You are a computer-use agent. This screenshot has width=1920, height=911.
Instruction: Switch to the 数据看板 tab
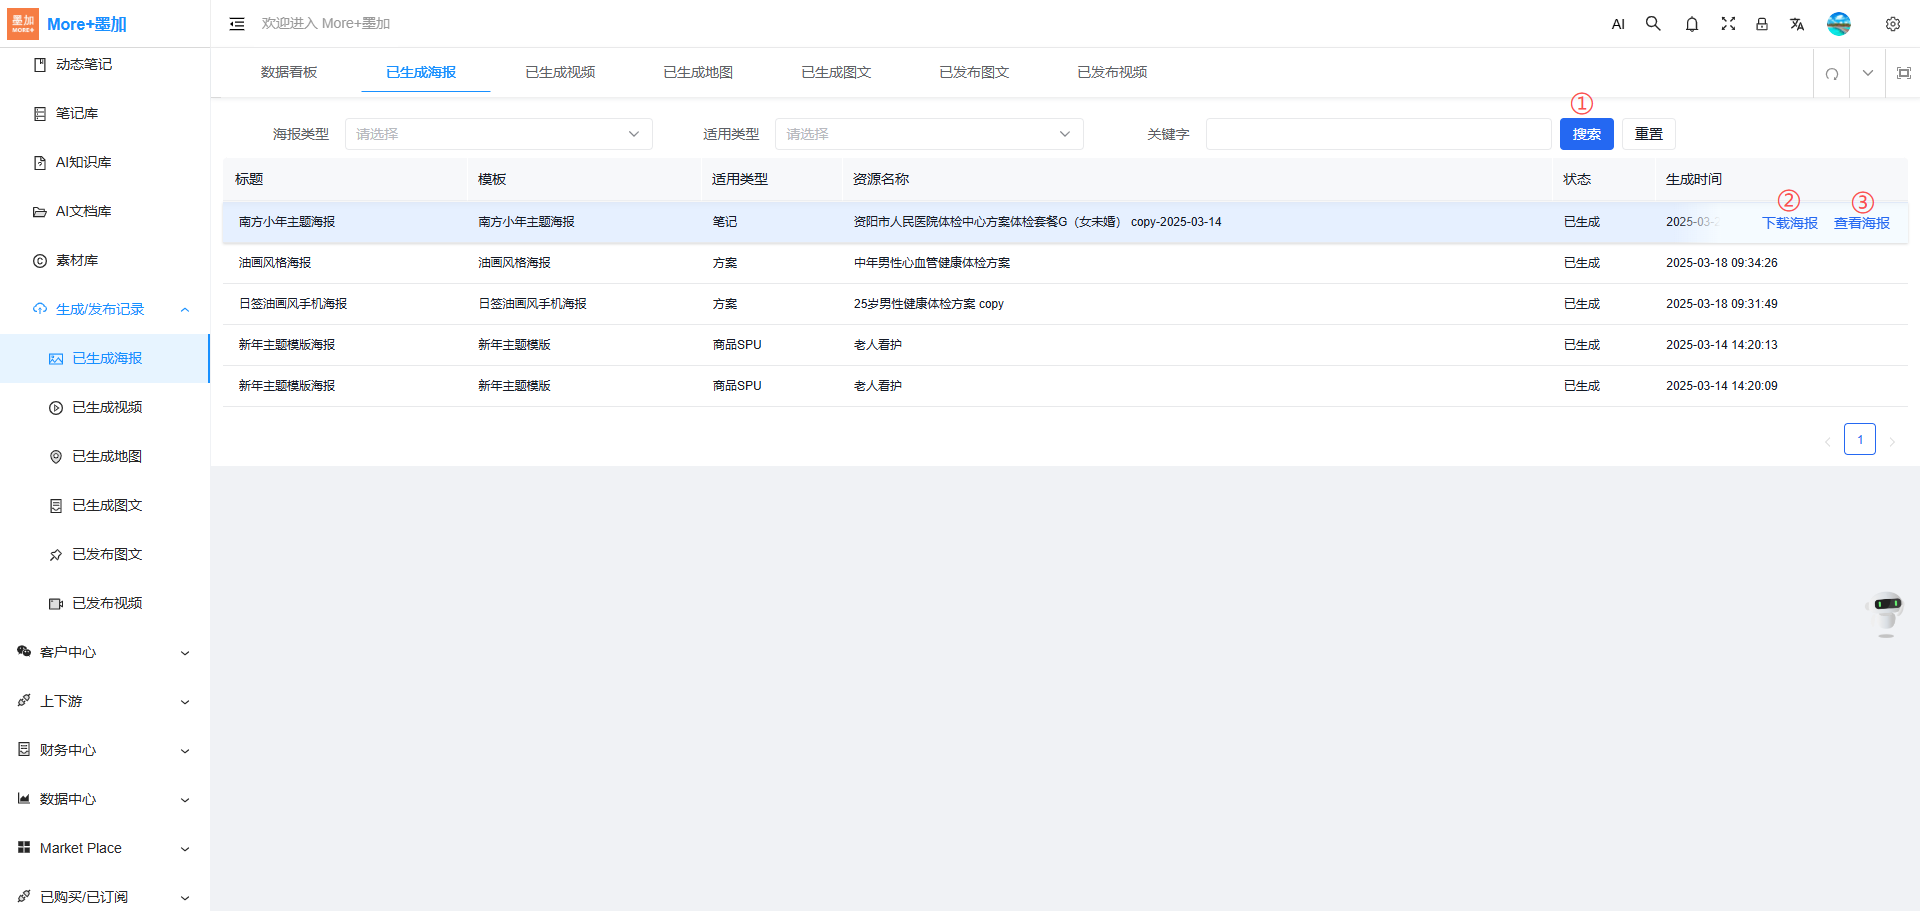click(289, 72)
